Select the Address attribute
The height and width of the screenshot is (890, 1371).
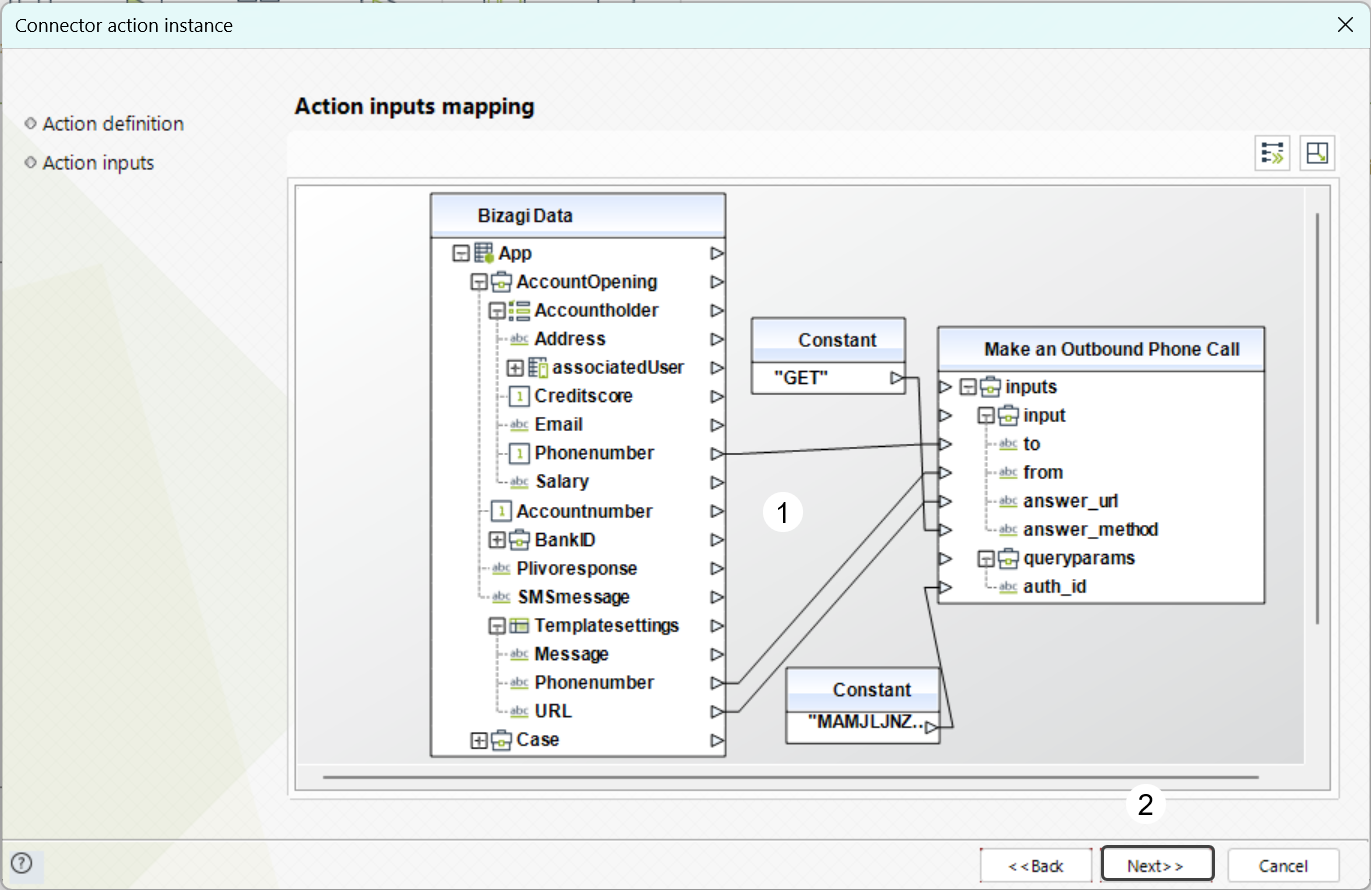(x=570, y=339)
